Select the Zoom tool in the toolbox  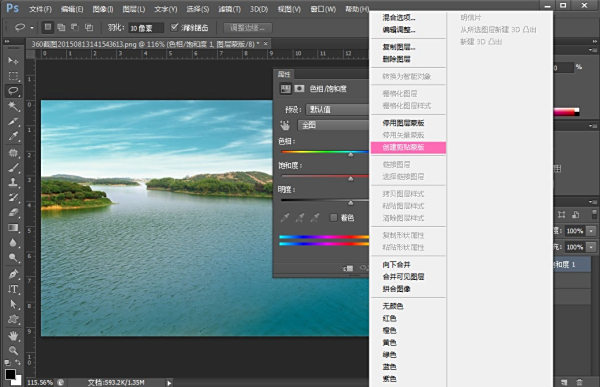(13, 350)
